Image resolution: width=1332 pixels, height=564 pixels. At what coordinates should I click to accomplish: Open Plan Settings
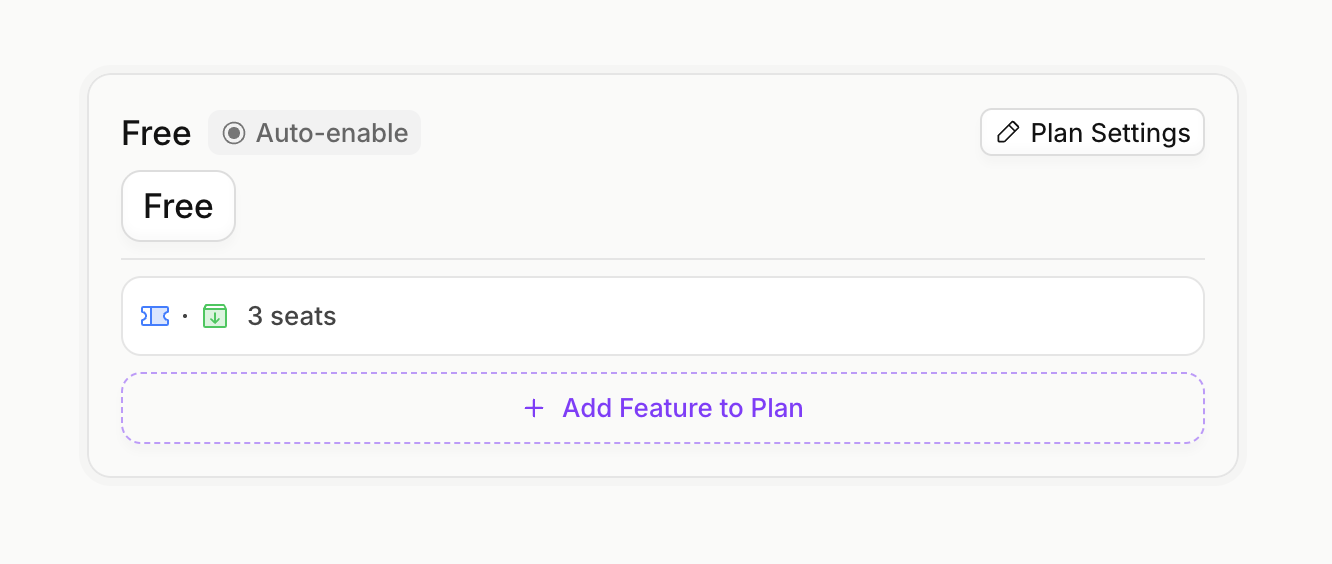click(1092, 133)
